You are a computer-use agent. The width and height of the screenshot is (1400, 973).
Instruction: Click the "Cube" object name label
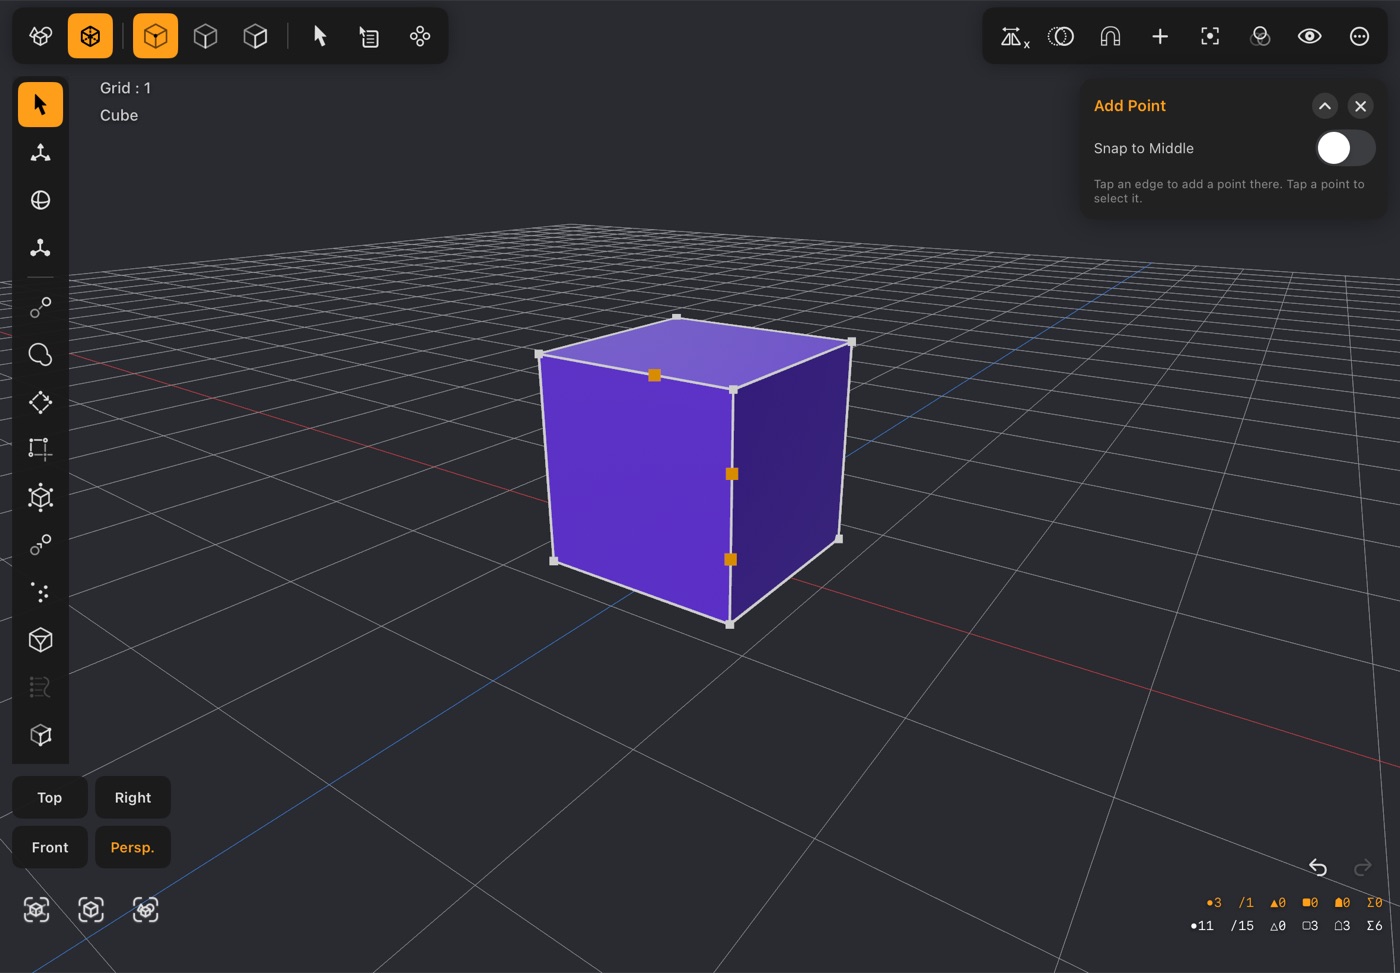(119, 115)
